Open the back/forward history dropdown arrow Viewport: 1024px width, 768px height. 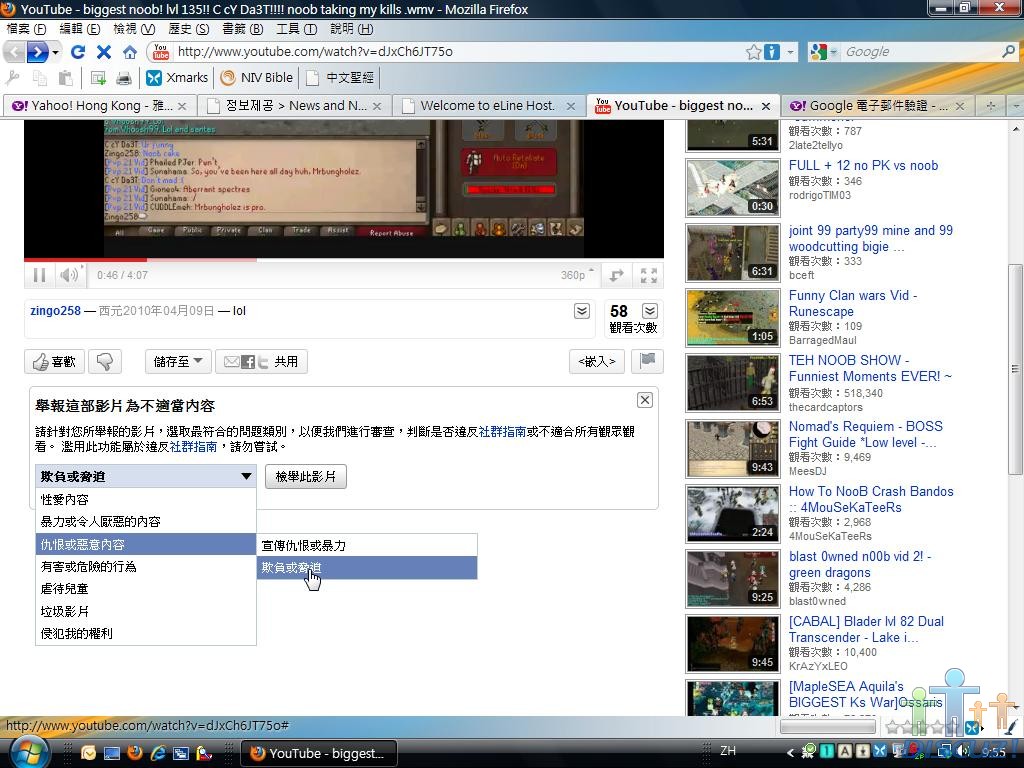click(56, 52)
